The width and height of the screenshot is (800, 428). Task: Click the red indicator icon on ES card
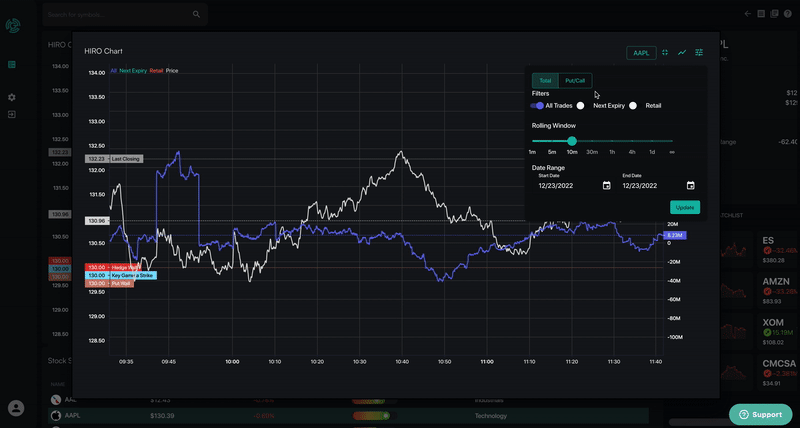tap(767, 250)
